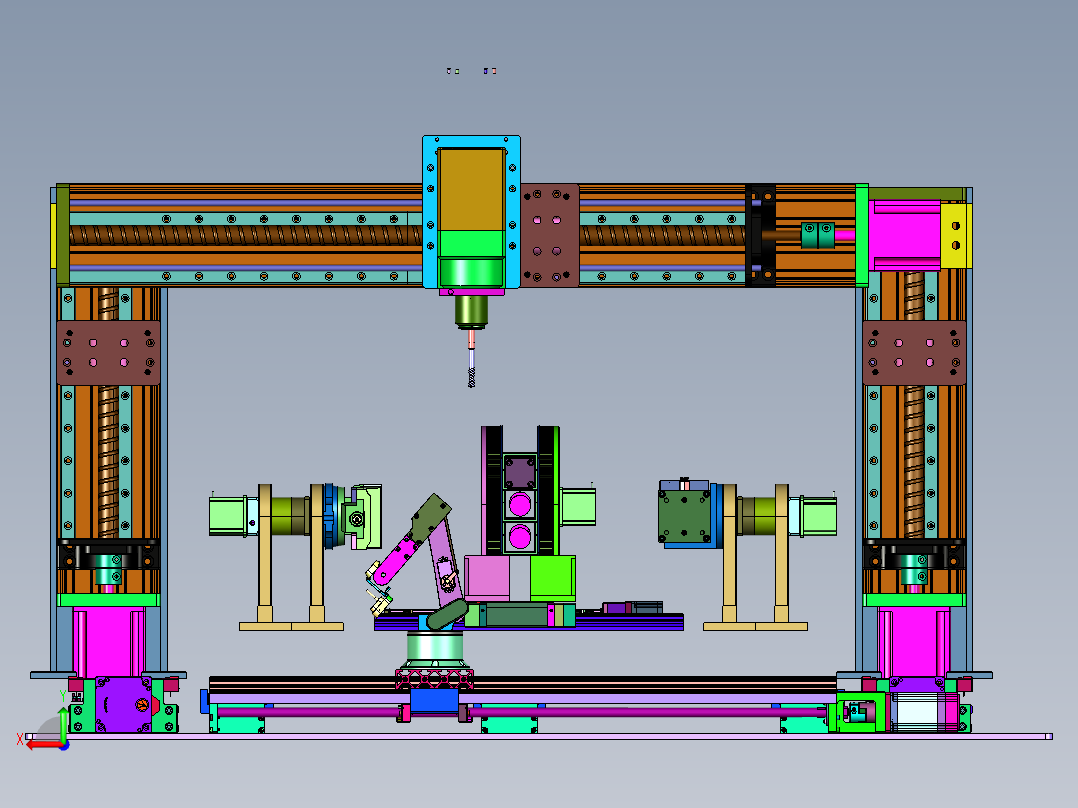Select the pink square block left of green block
Viewport: 1078px width, 808px height.
[x=487, y=578]
